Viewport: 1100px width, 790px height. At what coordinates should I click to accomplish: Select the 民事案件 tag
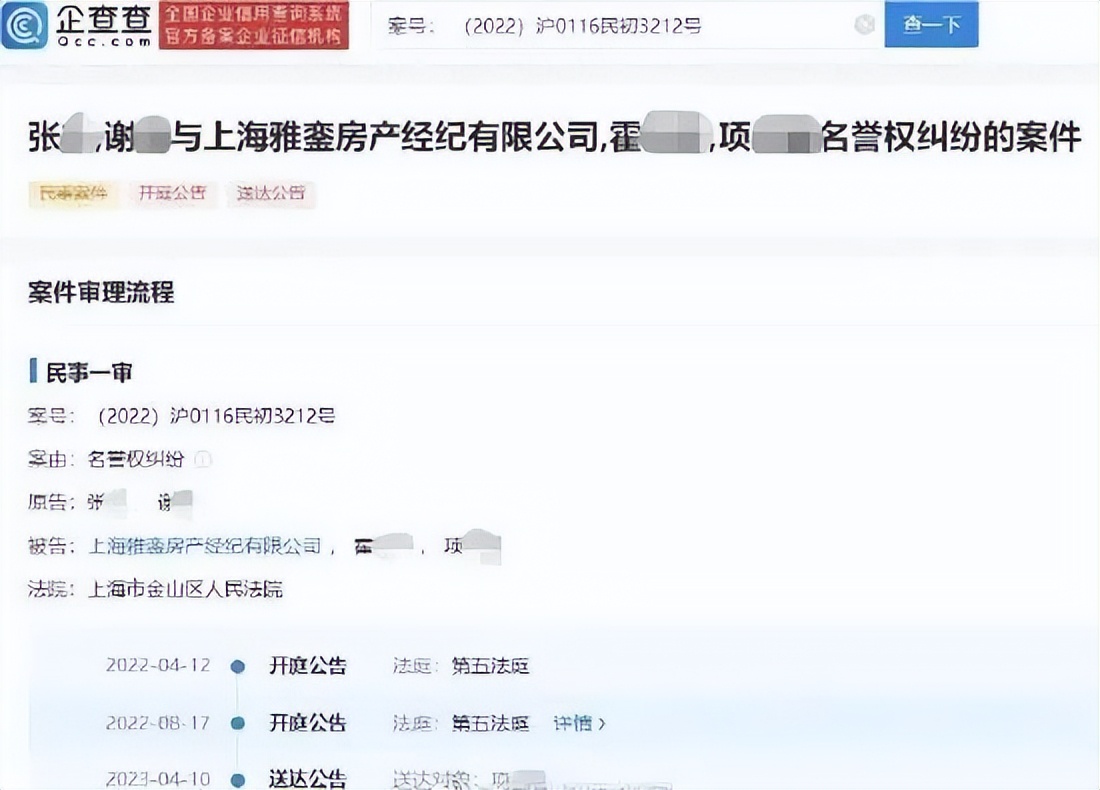(72, 194)
